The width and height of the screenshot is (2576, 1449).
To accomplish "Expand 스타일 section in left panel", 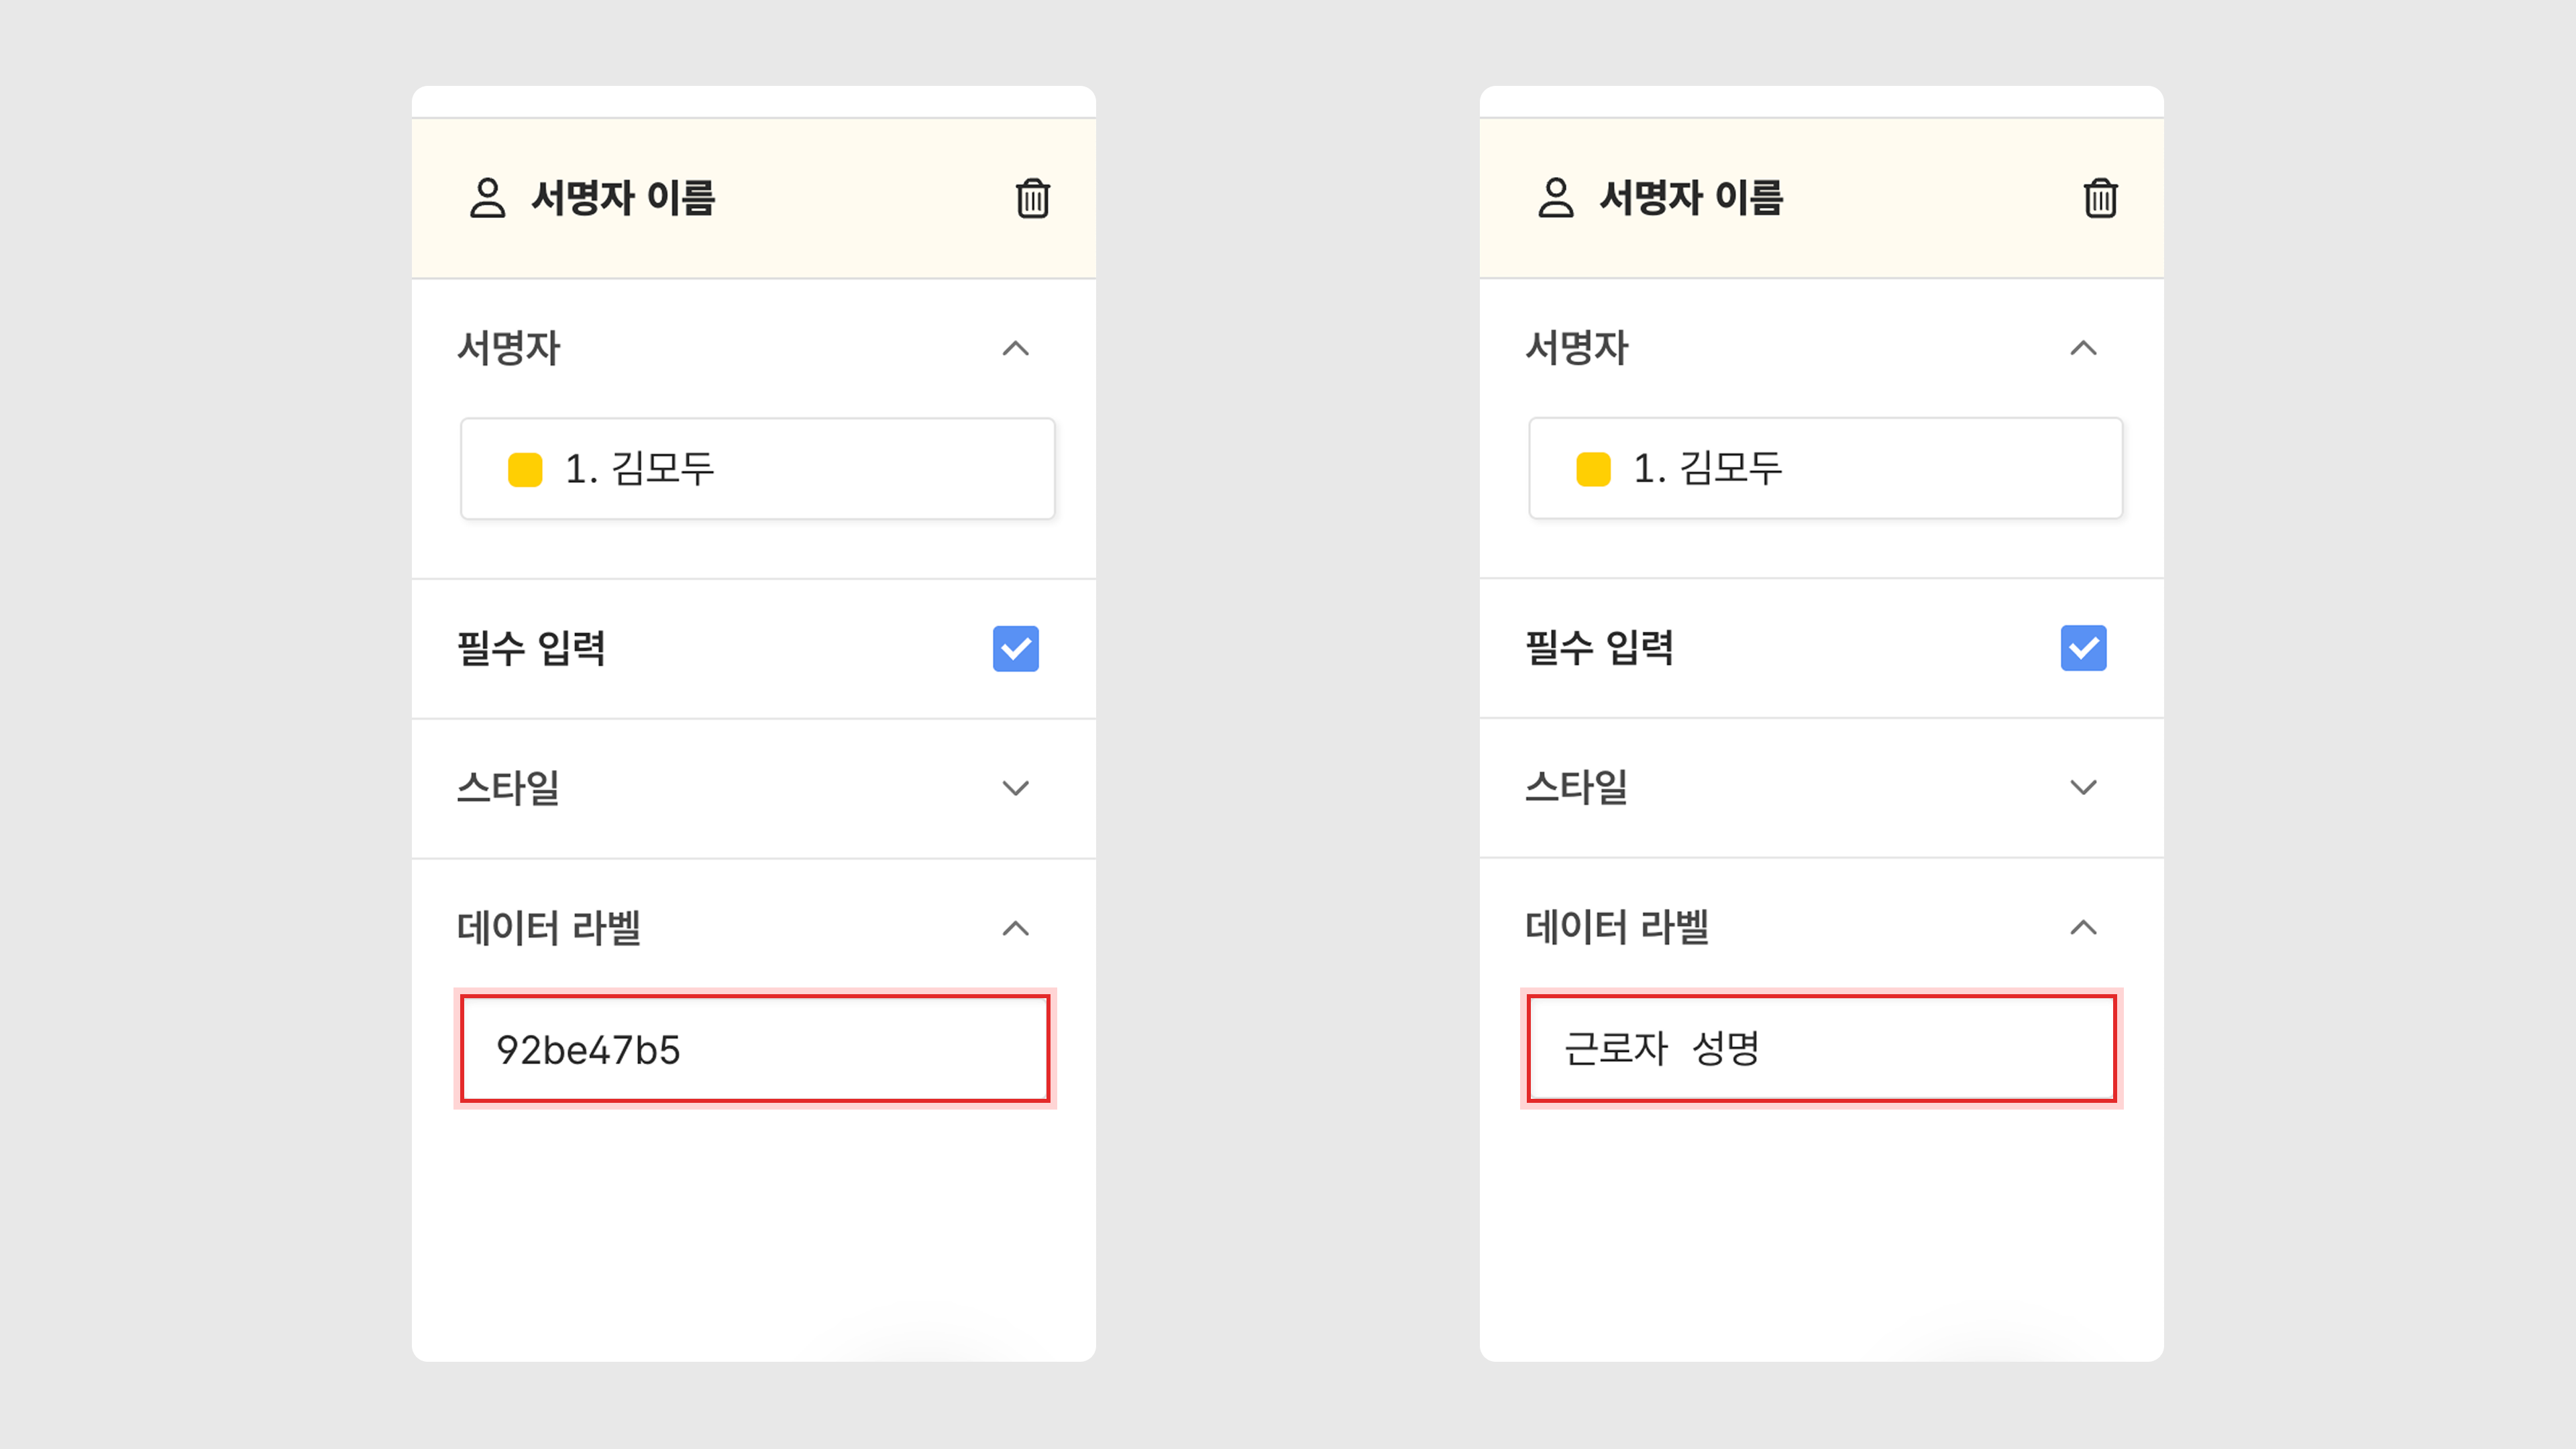I will click(x=1015, y=788).
